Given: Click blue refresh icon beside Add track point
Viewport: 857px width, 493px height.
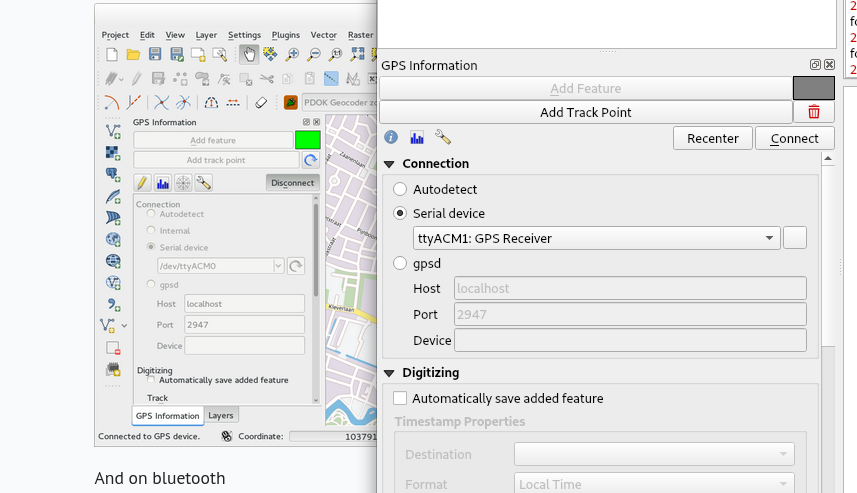Looking at the screenshot, I should pyautogui.click(x=310, y=160).
